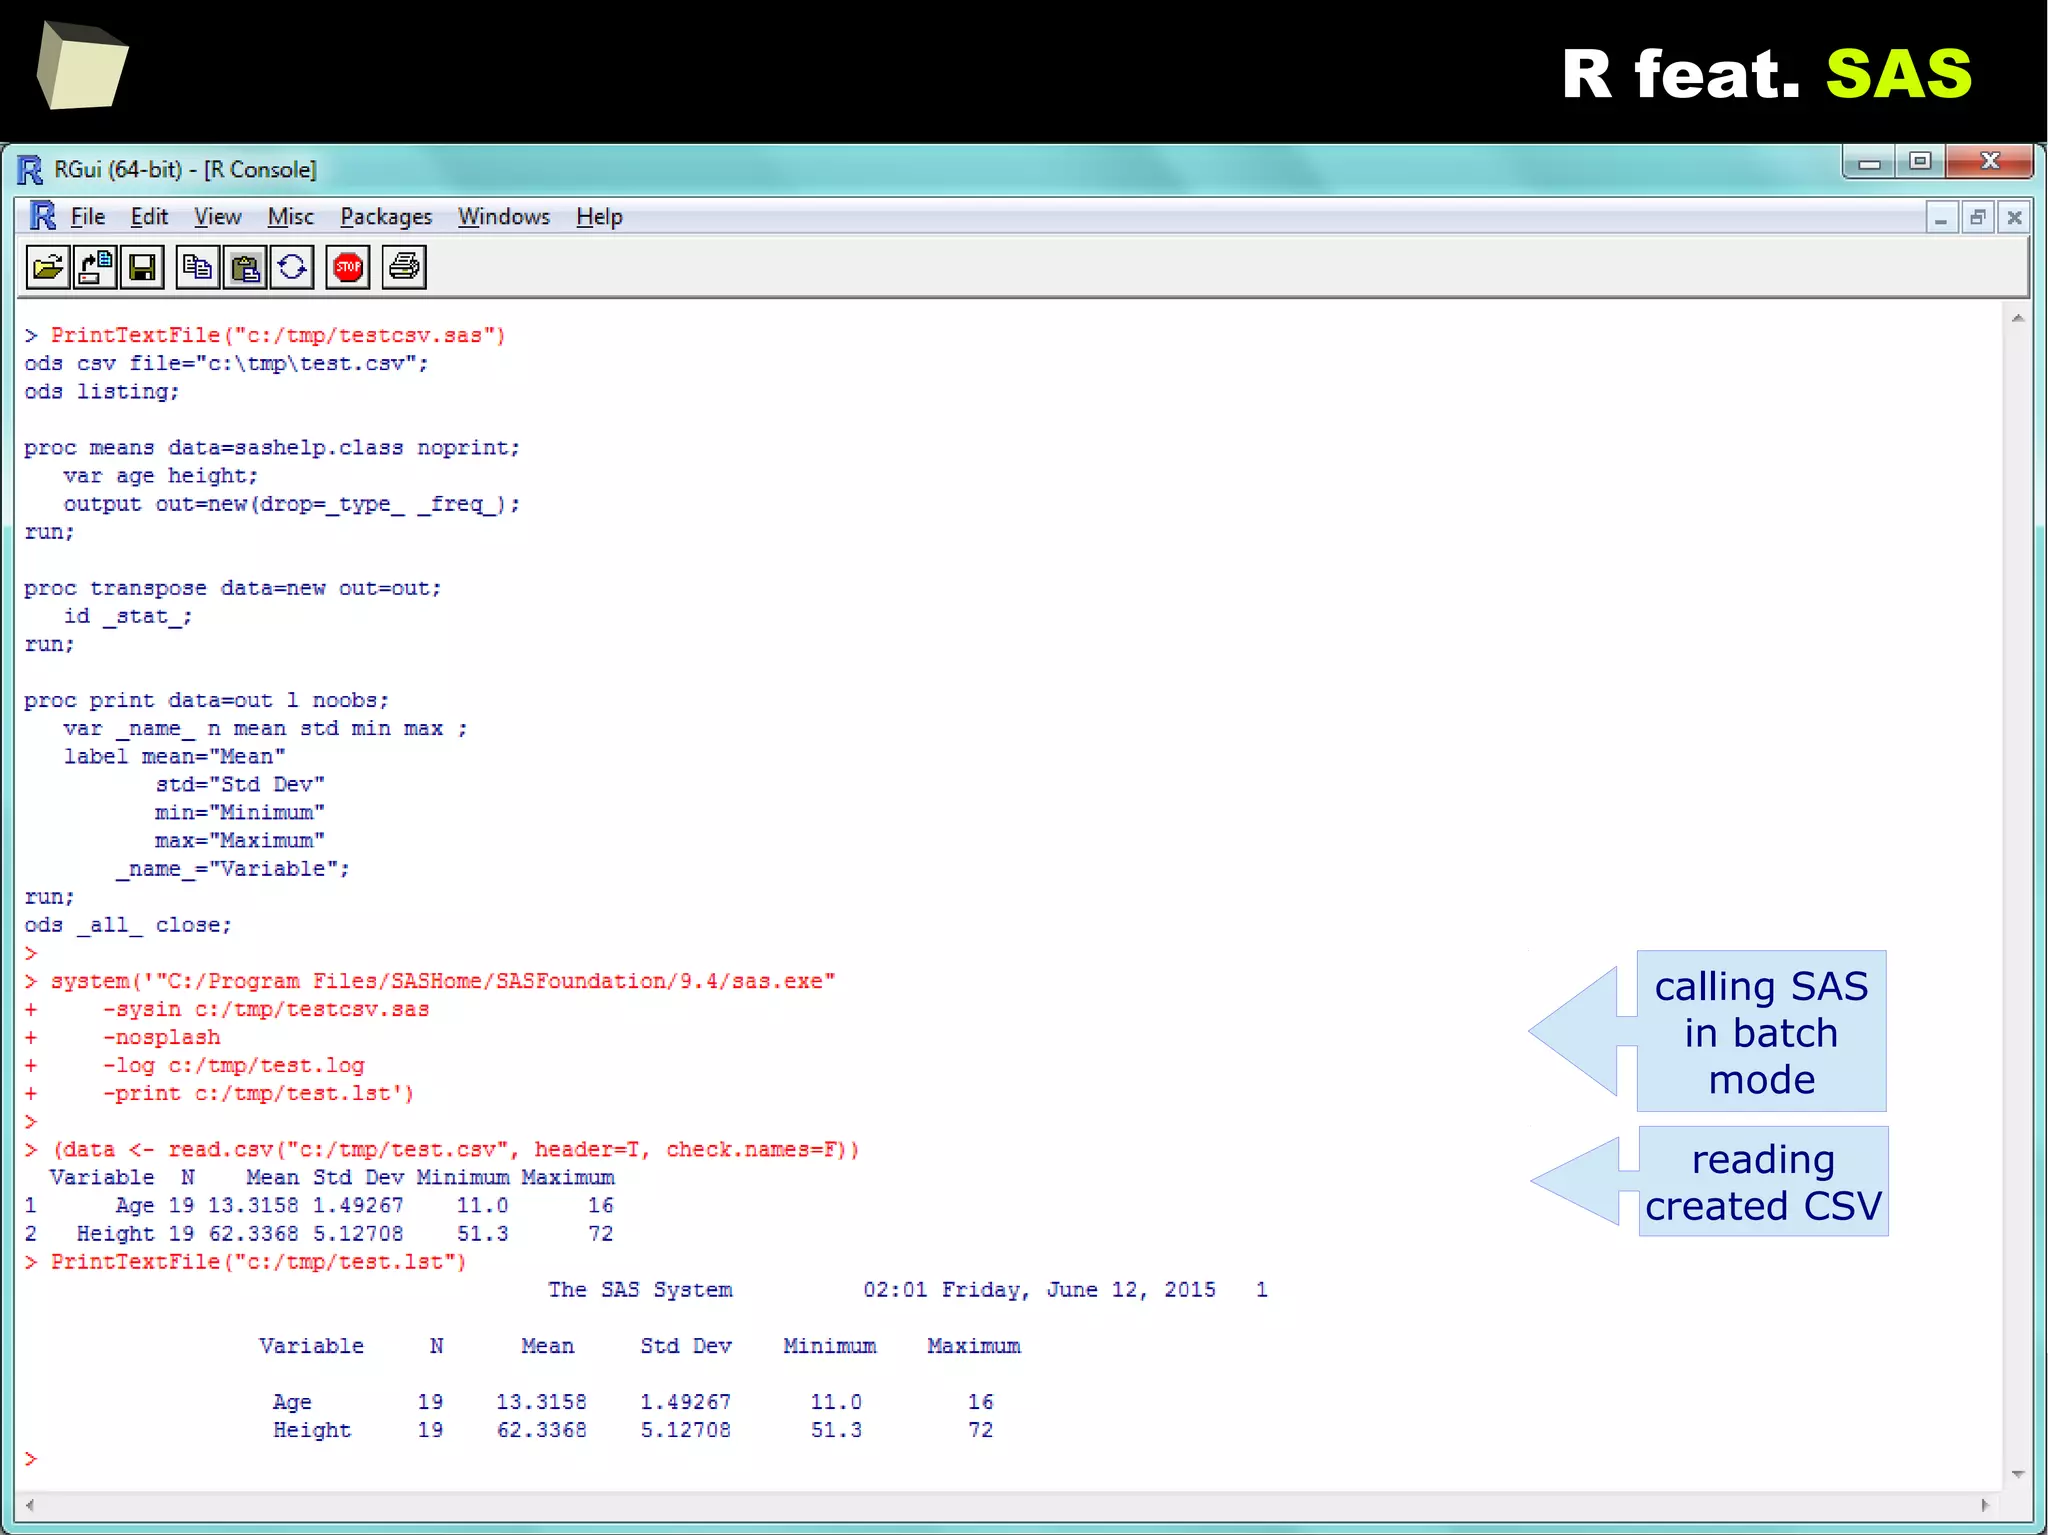This screenshot has height=1535, width=2048.
Task: Click the 'ods listing;' line
Action: point(102,391)
